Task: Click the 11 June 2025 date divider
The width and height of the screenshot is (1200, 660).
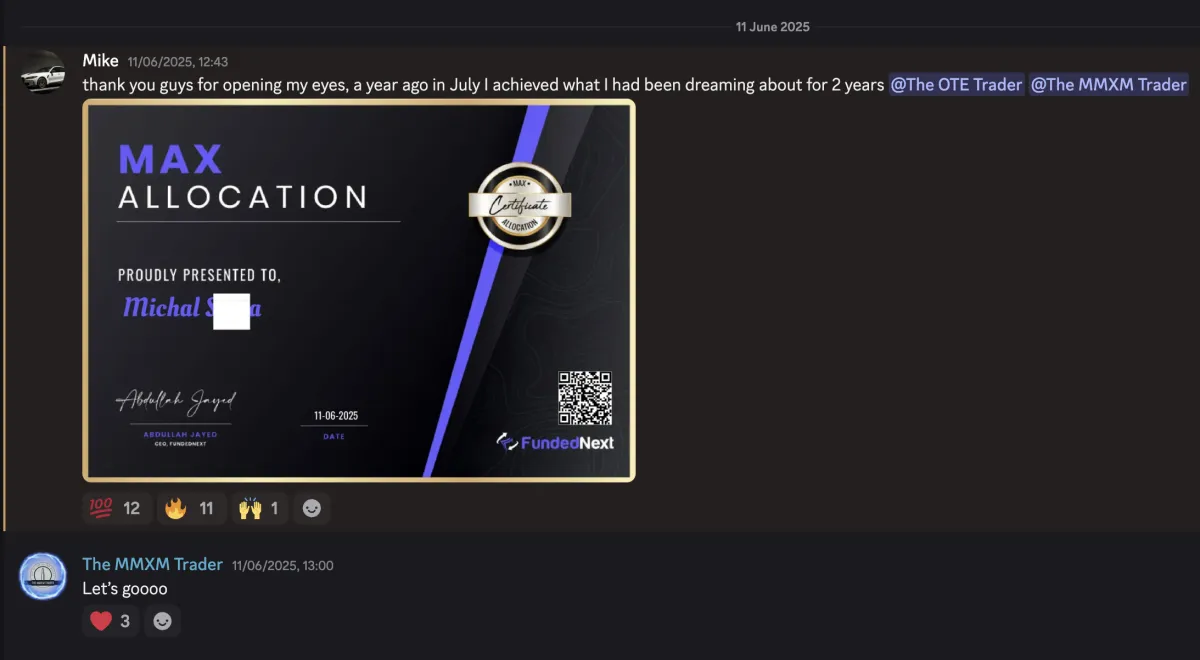Action: pyautogui.click(x=773, y=27)
